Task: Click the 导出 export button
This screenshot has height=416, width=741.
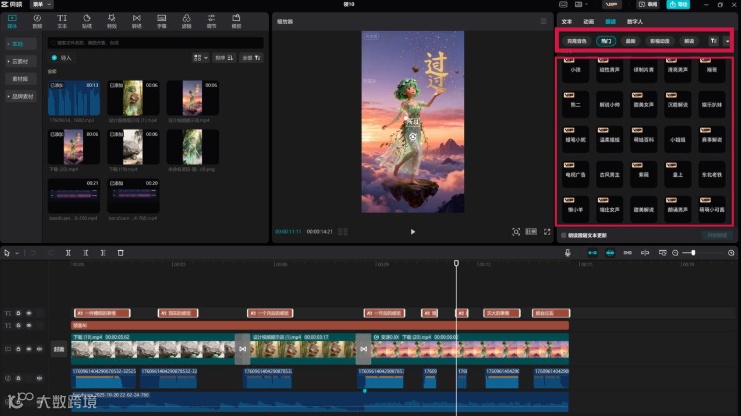Action: click(679, 4)
